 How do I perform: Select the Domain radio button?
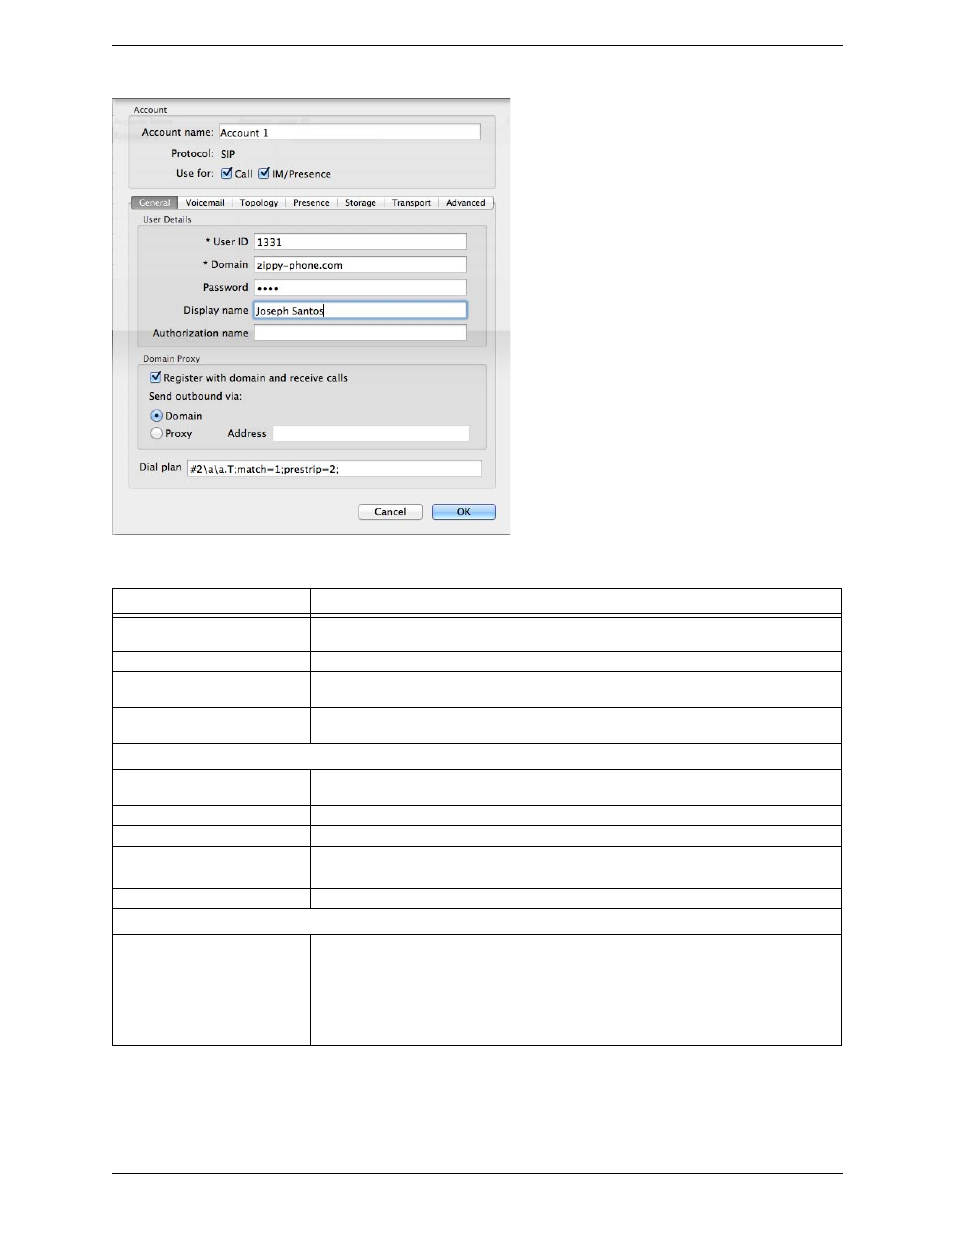[x=156, y=415]
